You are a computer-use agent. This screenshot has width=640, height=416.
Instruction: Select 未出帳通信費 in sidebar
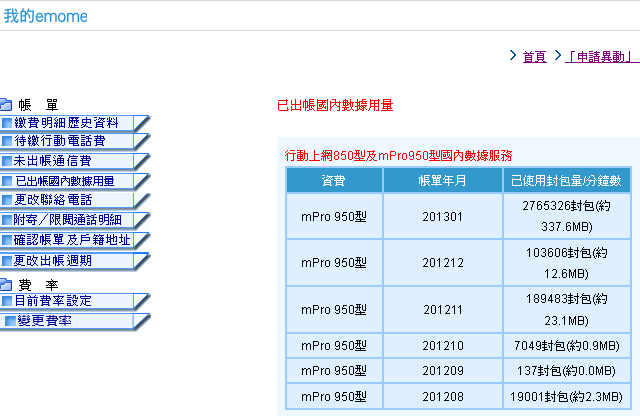[75, 161]
